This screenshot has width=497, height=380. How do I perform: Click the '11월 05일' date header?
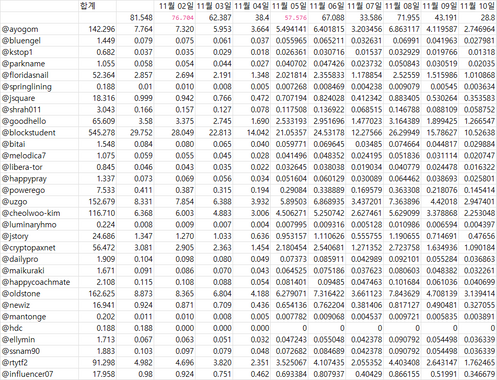(x=289, y=6)
